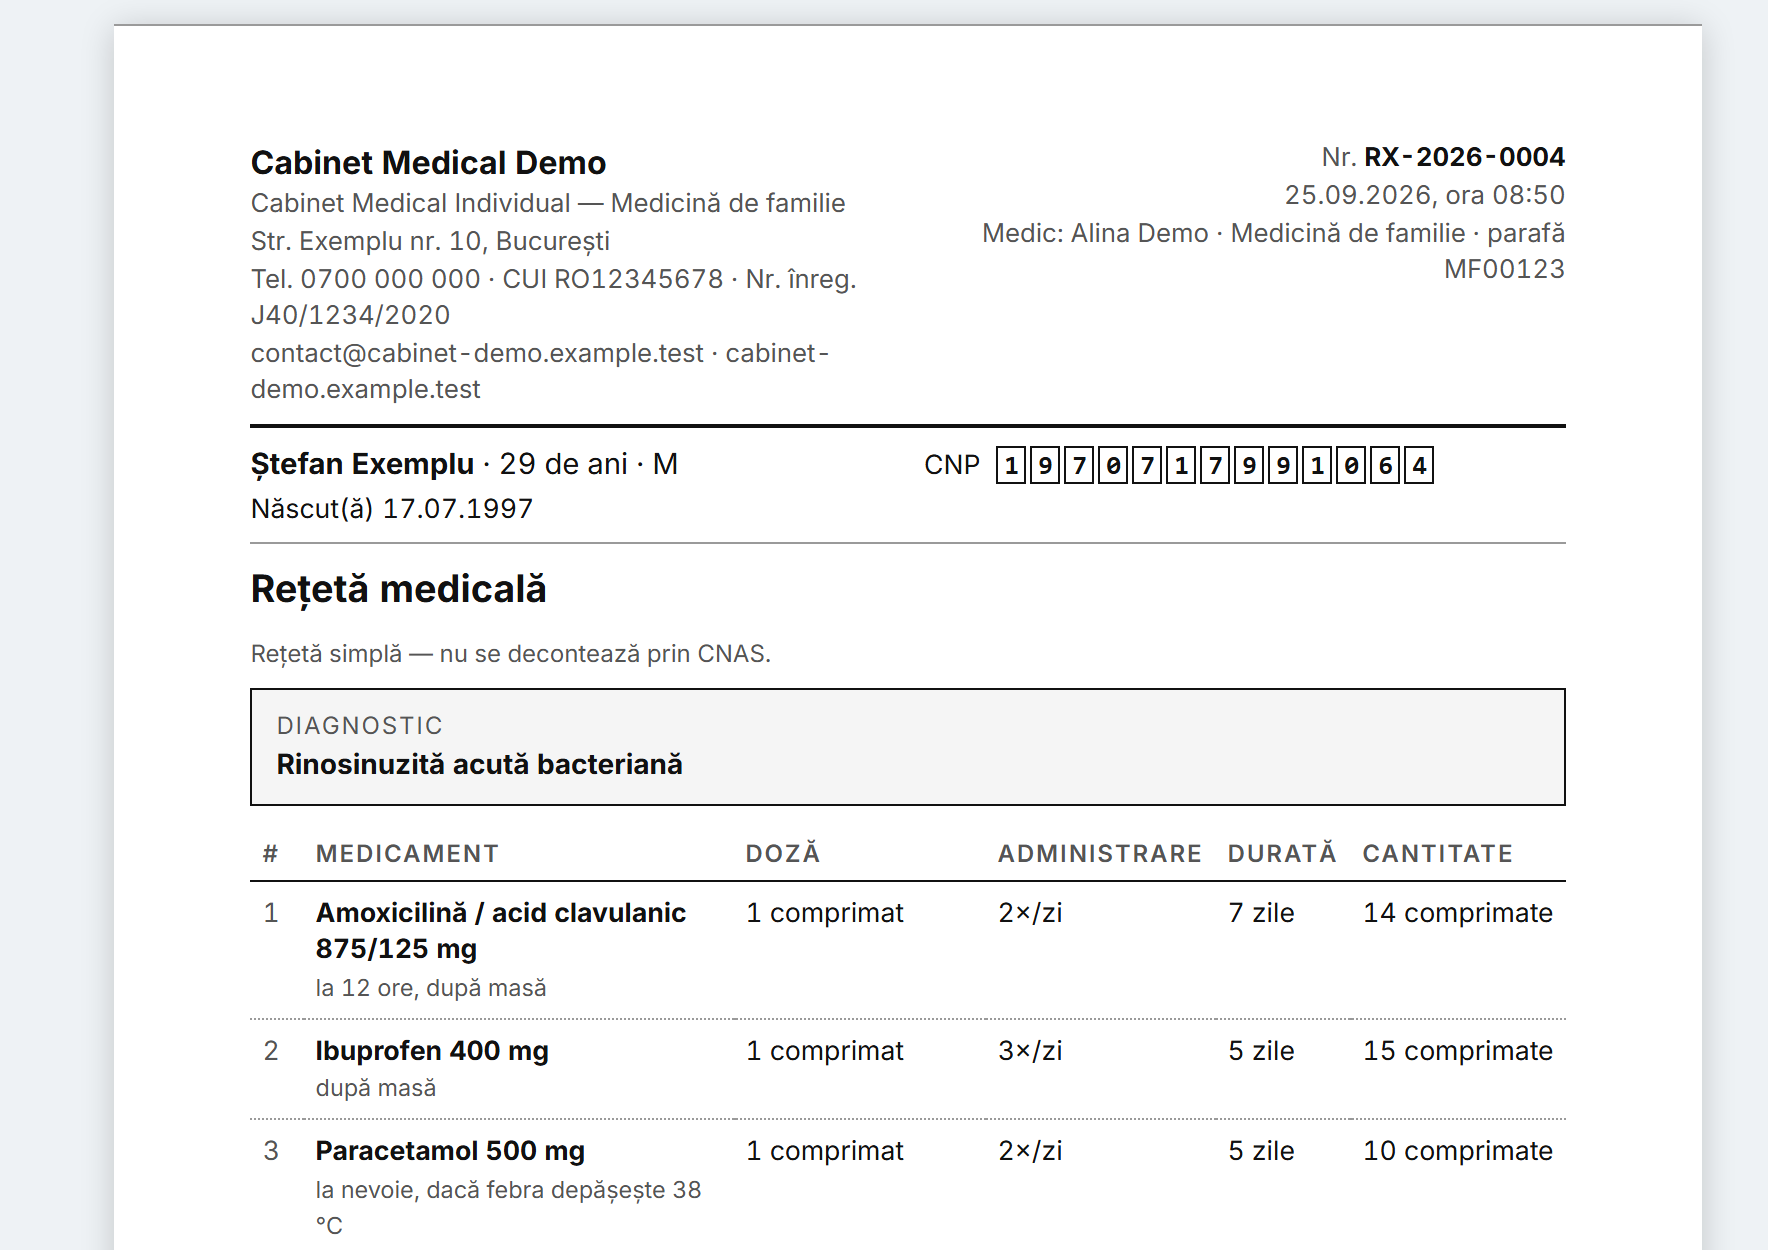Click Ibuprofen's 5 zile duration
The image size is (1768, 1250).
click(1261, 1051)
